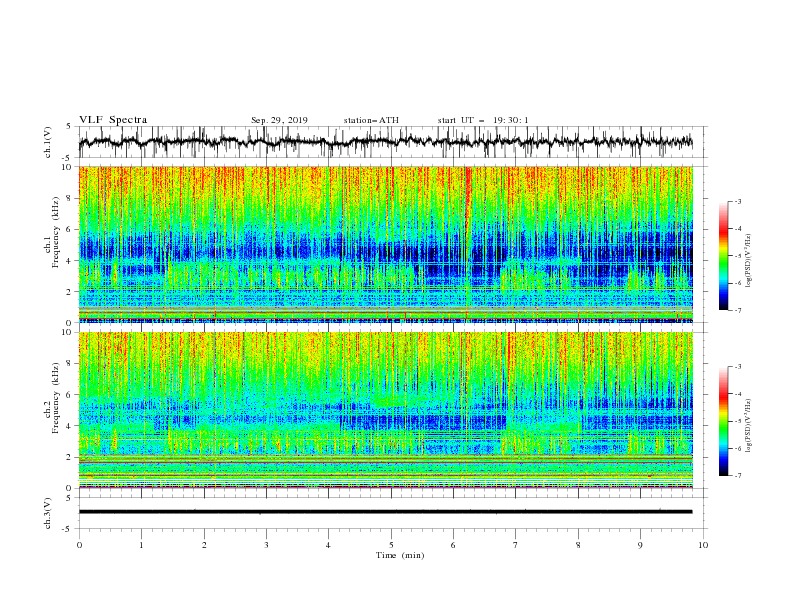
Task: Click the "10" frequency tick on ch.1 spectrogram
Action: 67,167
